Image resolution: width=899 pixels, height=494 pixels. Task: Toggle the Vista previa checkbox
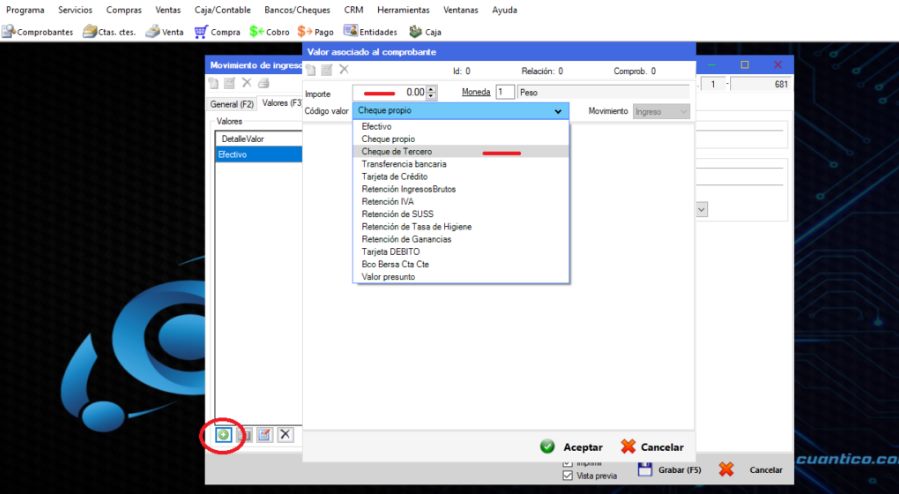(568, 476)
